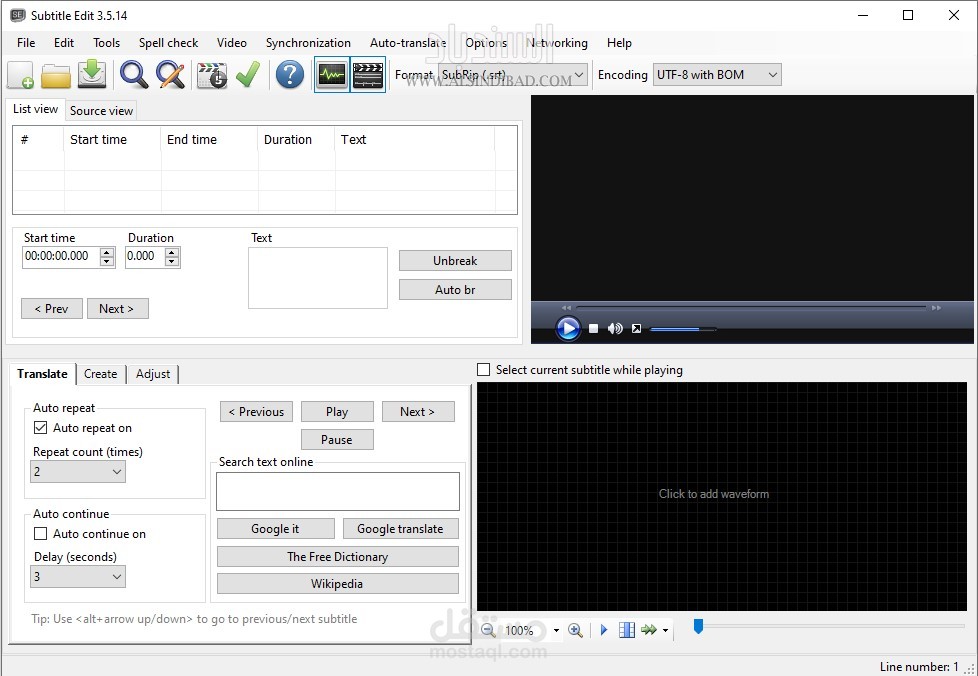The height and width of the screenshot is (676, 978).
Task: Switch to the Source view tab
Action: point(100,110)
